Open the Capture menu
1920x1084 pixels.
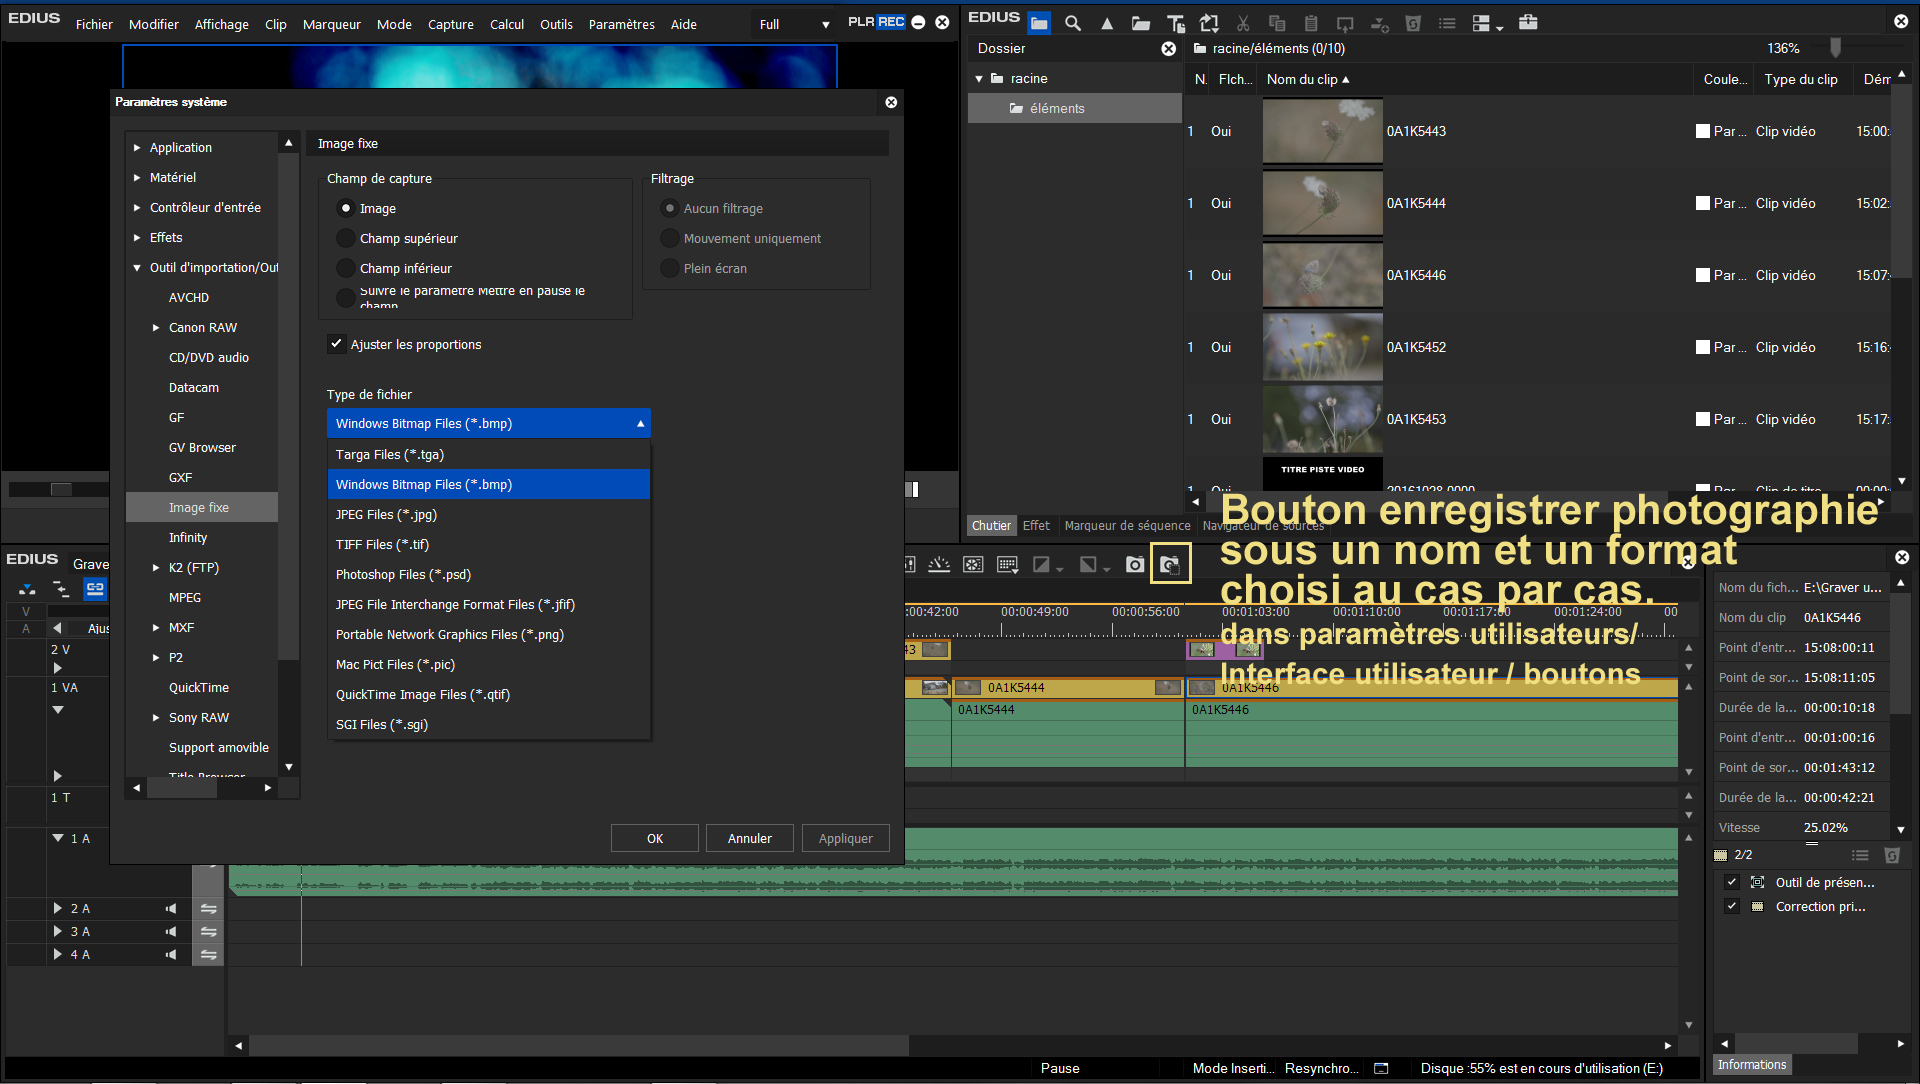[x=450, y=24]
